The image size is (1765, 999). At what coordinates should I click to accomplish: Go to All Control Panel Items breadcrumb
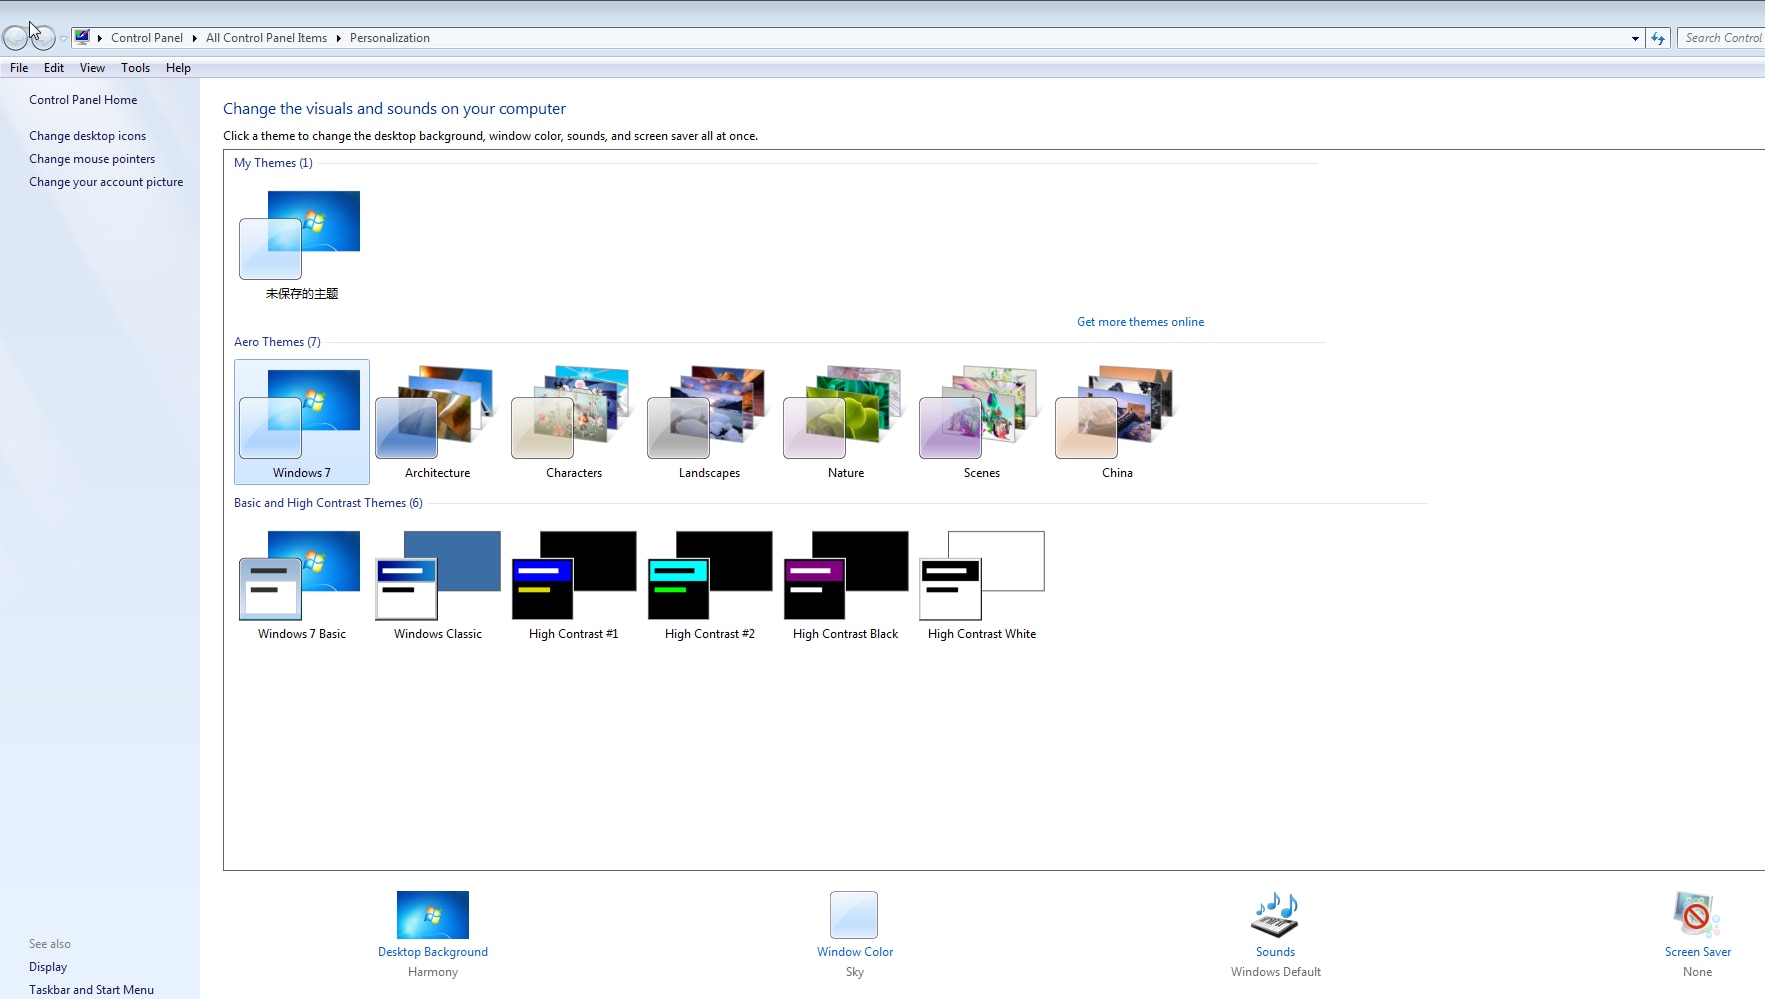[266, 38]
